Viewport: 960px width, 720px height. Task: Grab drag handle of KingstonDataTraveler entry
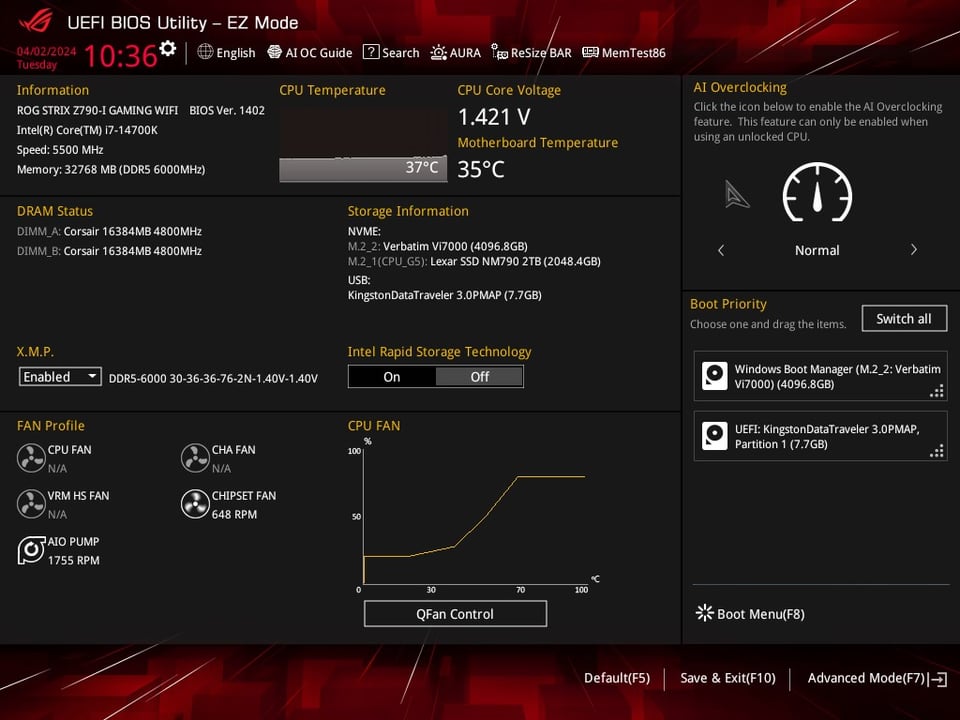937,451
